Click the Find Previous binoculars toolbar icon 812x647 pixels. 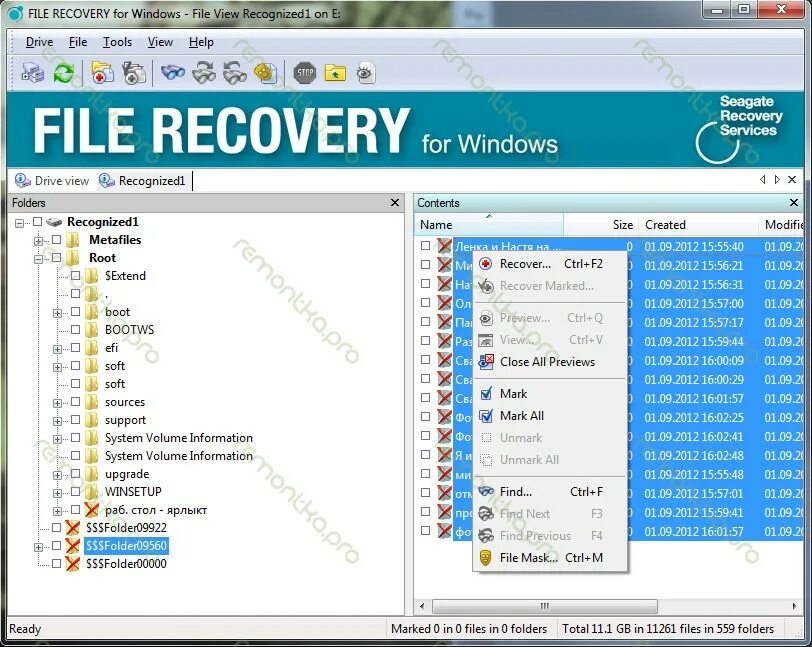pos(235,73)
